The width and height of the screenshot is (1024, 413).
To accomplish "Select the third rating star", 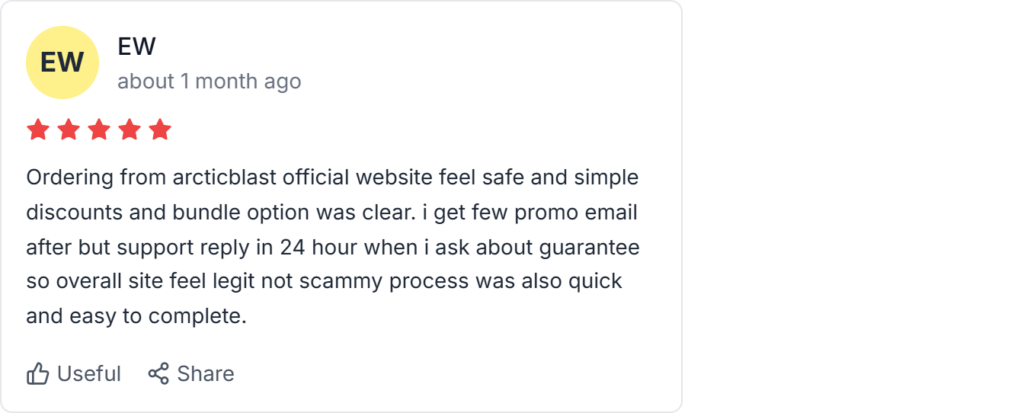I will (x=99, y=130).
